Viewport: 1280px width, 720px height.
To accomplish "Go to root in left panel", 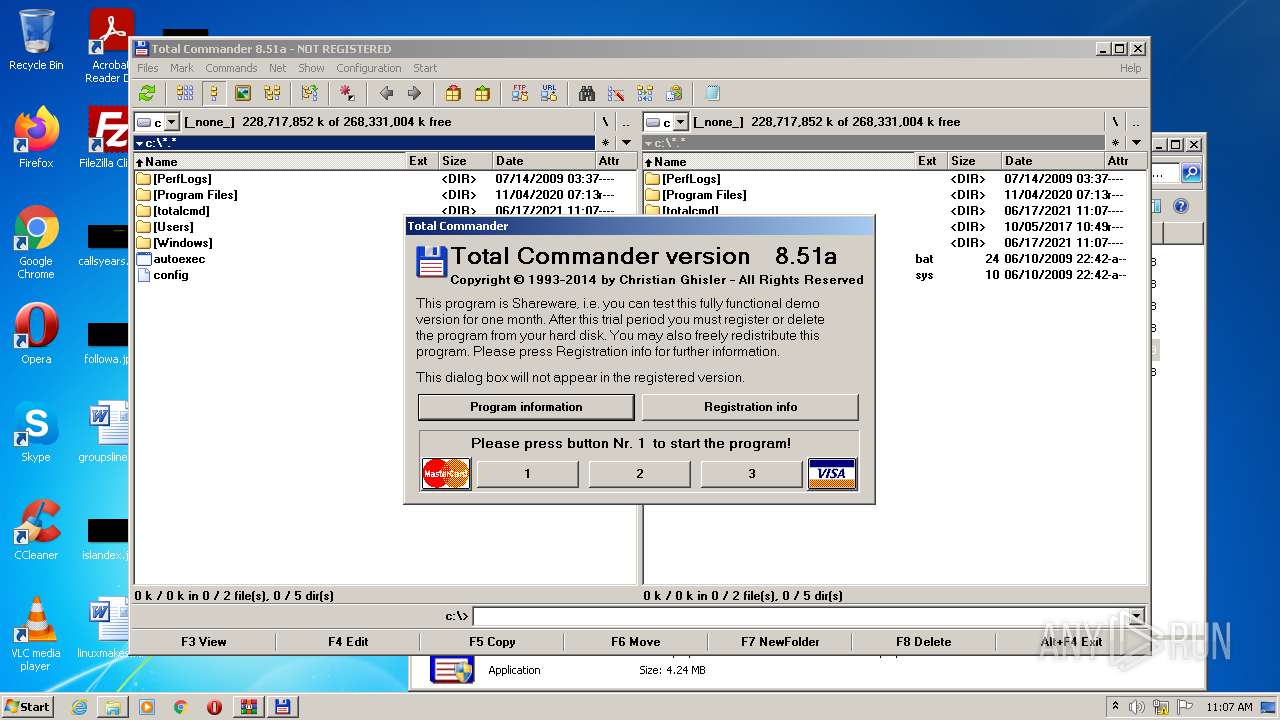I will tap(605, 122).
